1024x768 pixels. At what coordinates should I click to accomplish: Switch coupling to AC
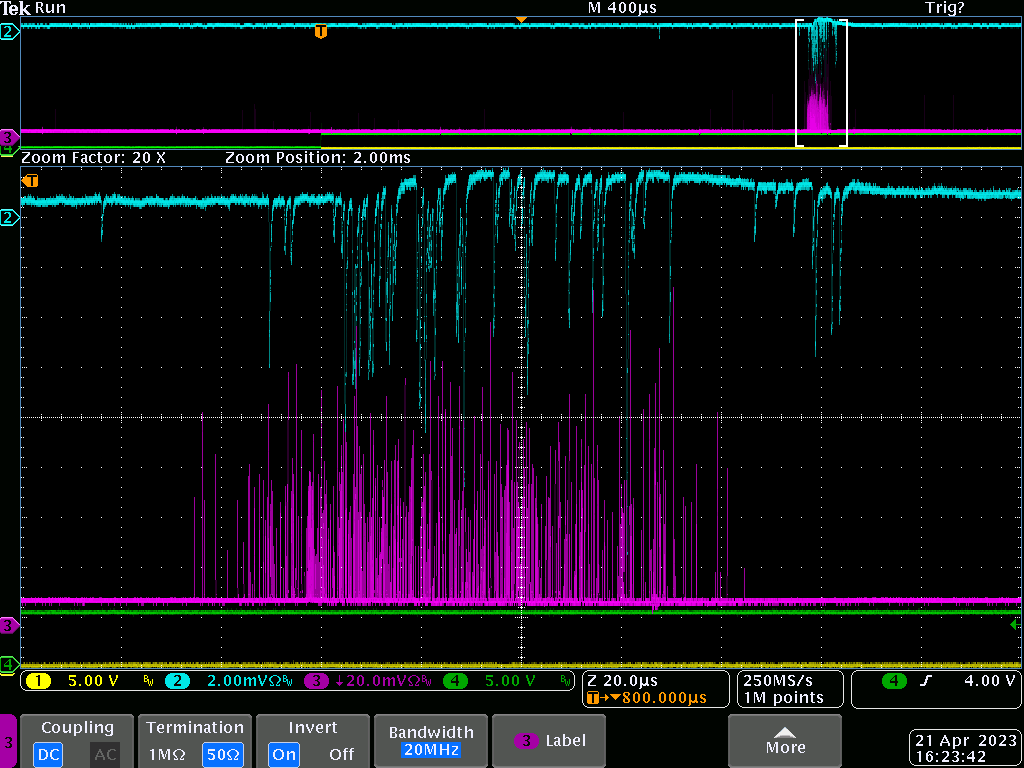[x=105, y=754]
